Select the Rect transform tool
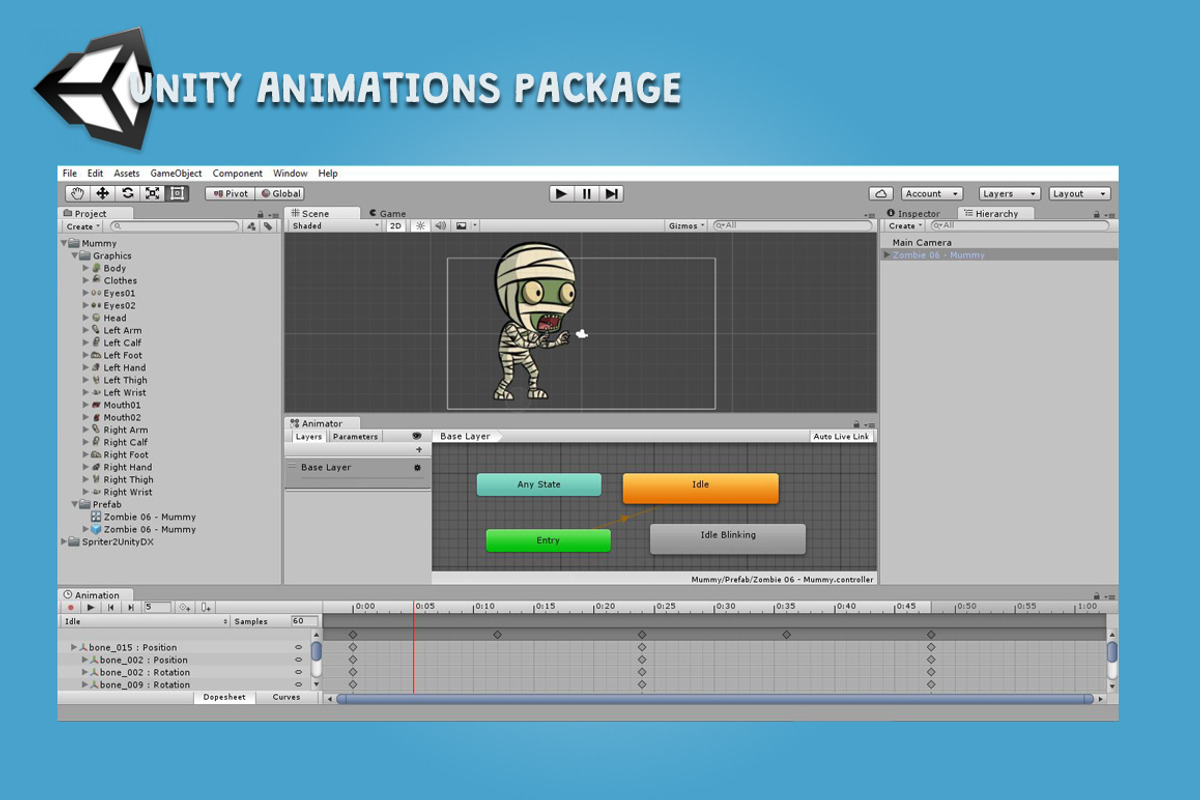Viewport: 1200px width, 800px height. 176,193
